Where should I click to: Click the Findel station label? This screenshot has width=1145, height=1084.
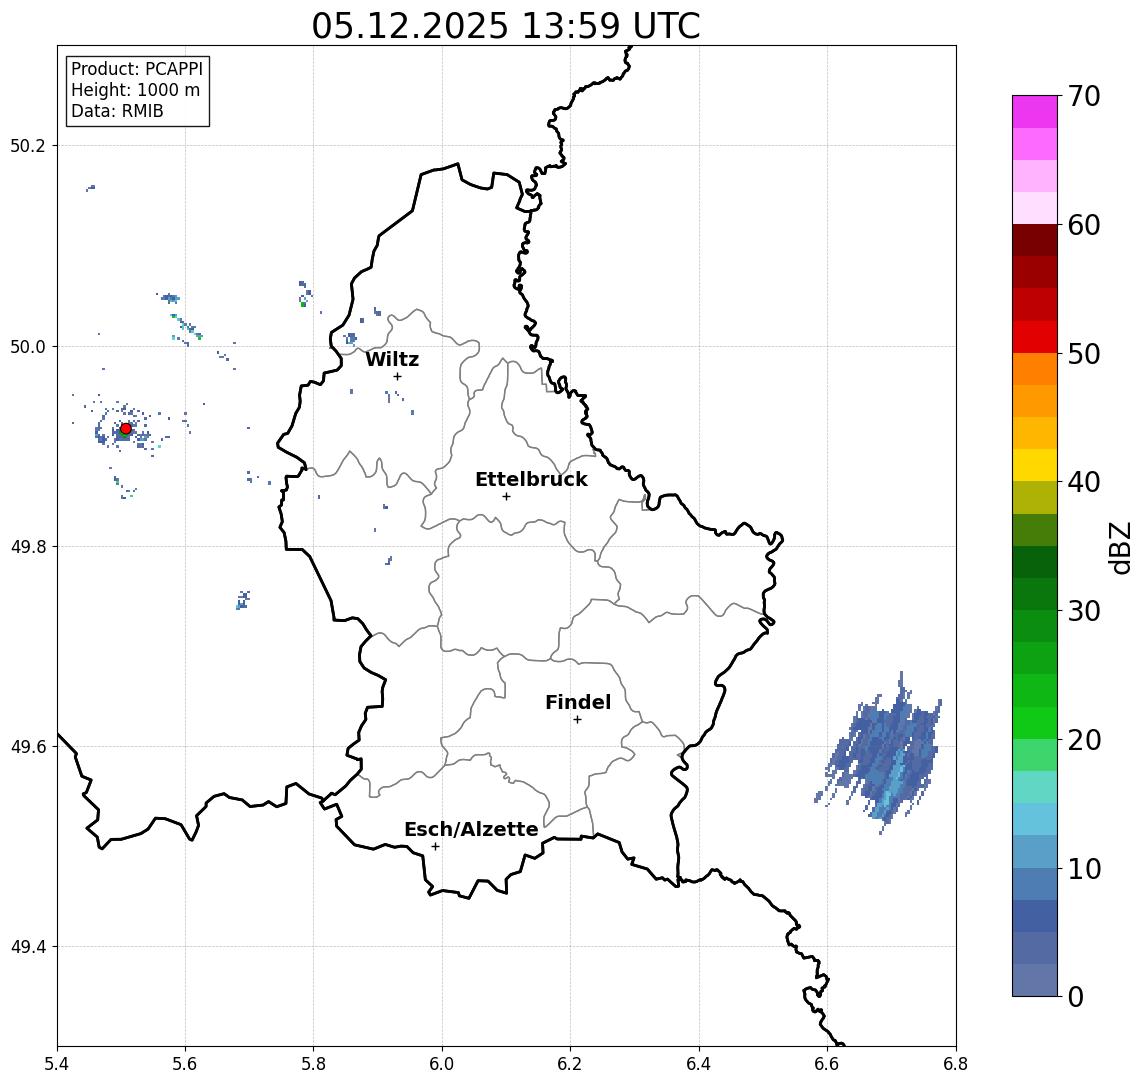578,702
